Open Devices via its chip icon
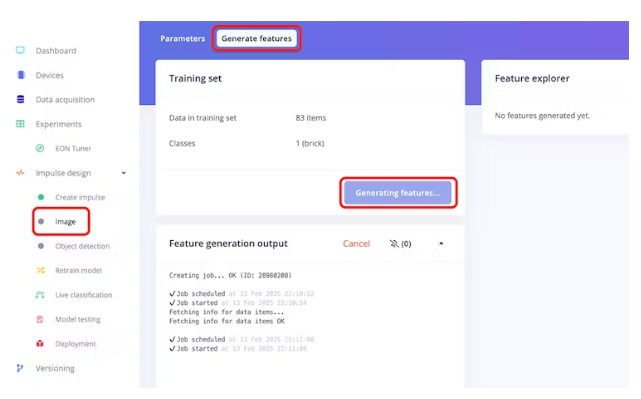This screenshot has width=641, height=399. (21, 75)
